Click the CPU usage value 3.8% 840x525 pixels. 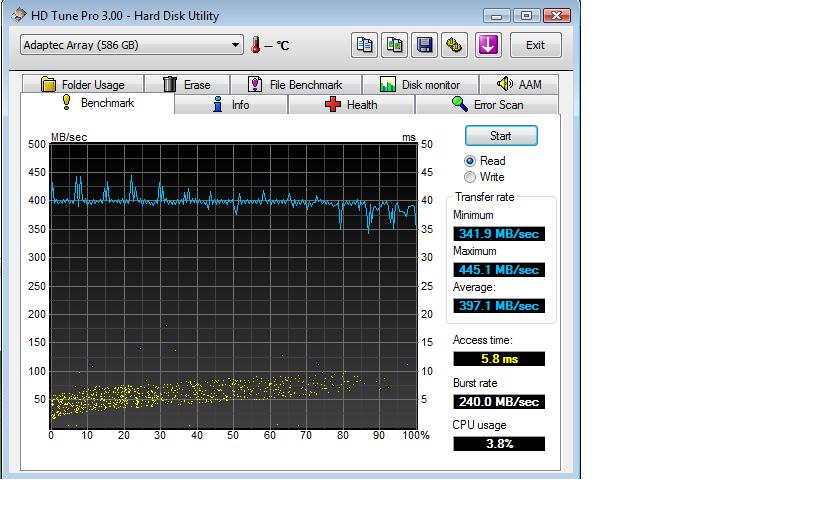pos(499,444)
